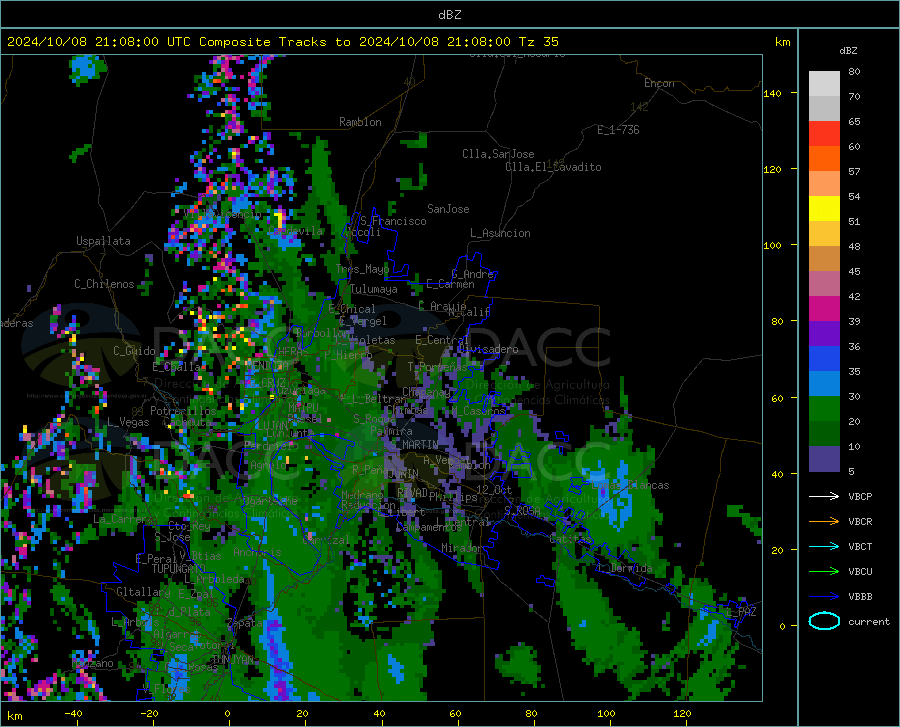Click the 'Clla.SanJose' map label
Viewport: 900px width, 727px height.
coord(498,154)
